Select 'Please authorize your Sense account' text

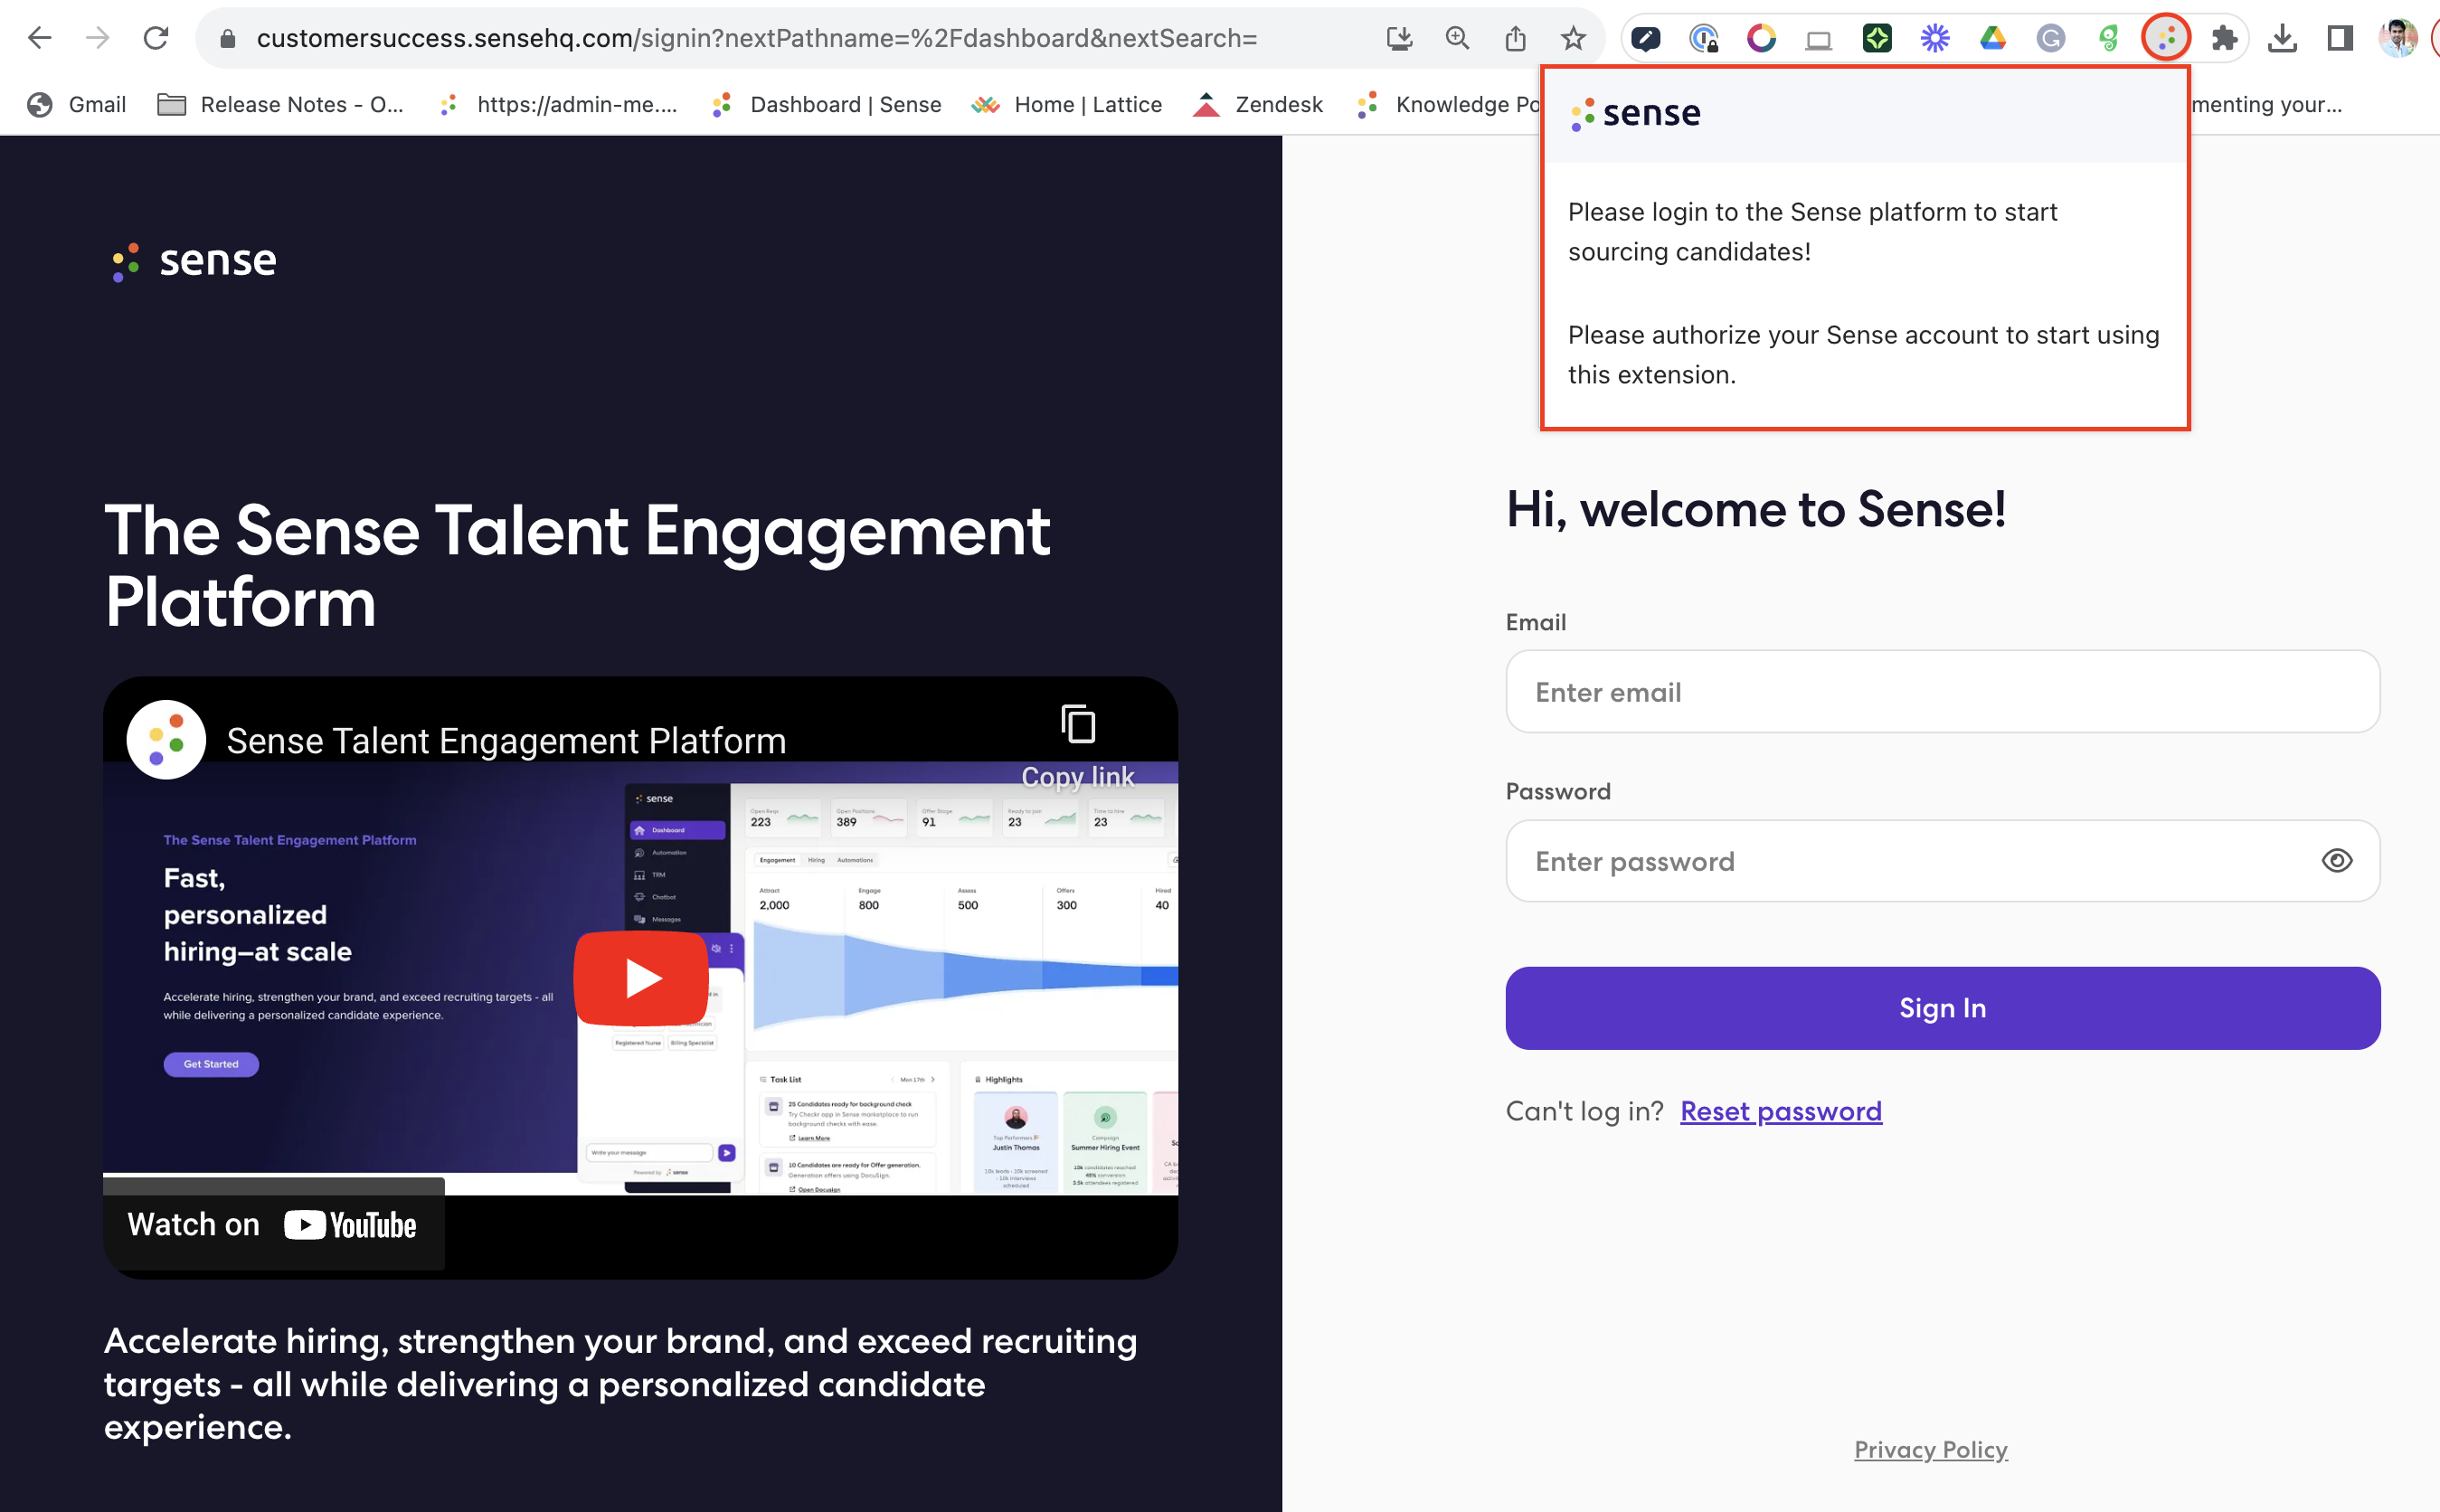click(x=1863, y=355)
